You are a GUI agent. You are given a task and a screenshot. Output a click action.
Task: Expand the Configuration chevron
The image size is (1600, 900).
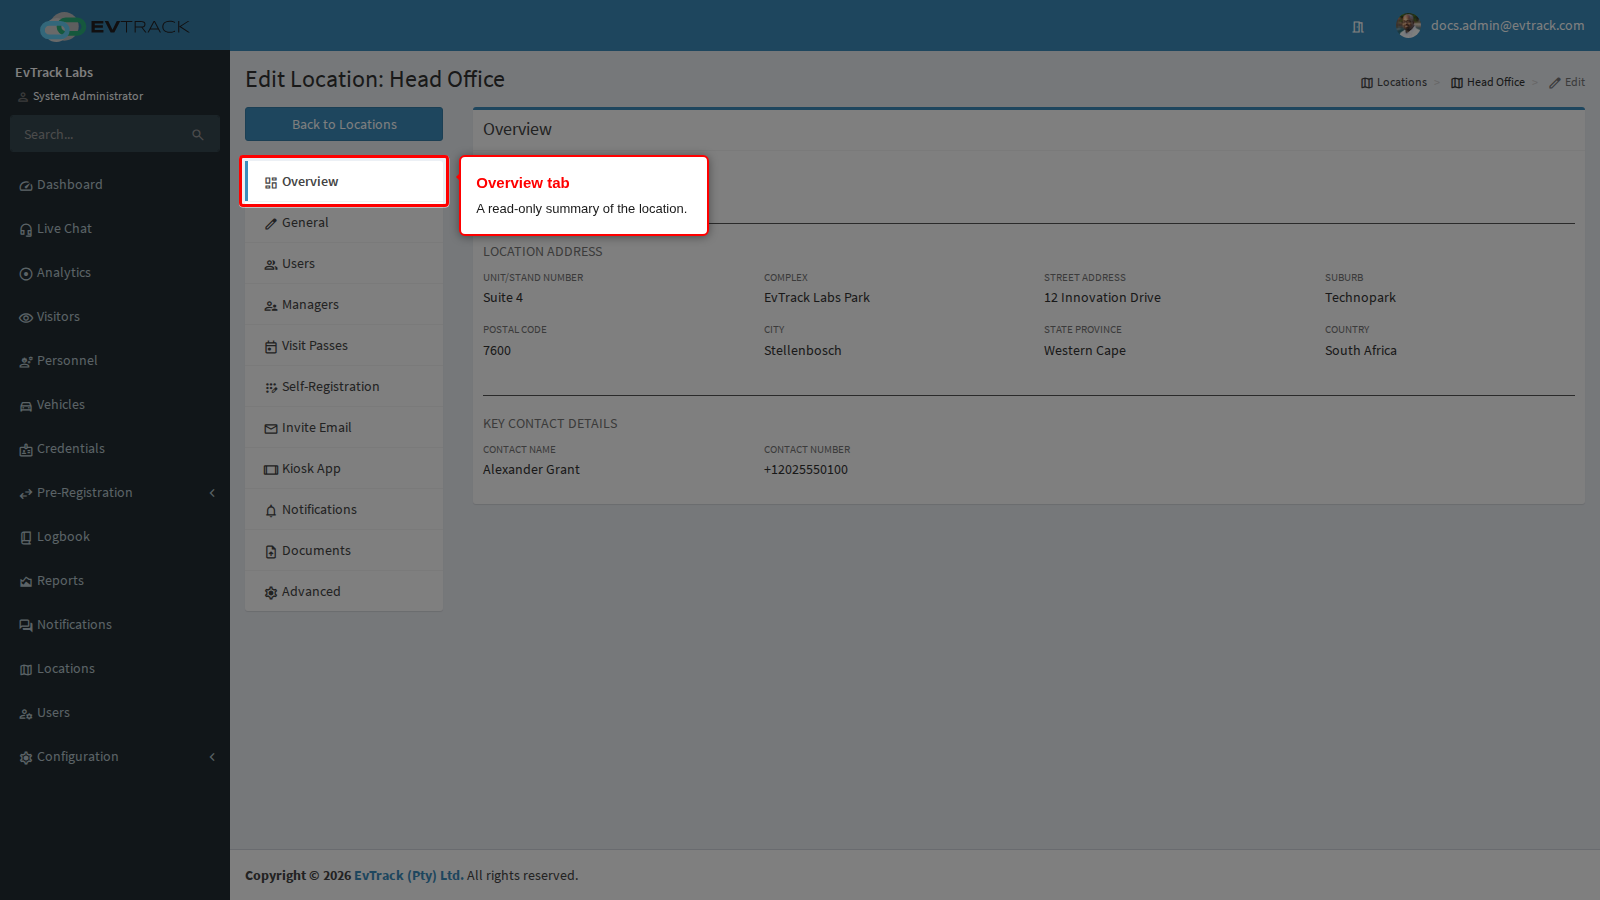(212, 757)
